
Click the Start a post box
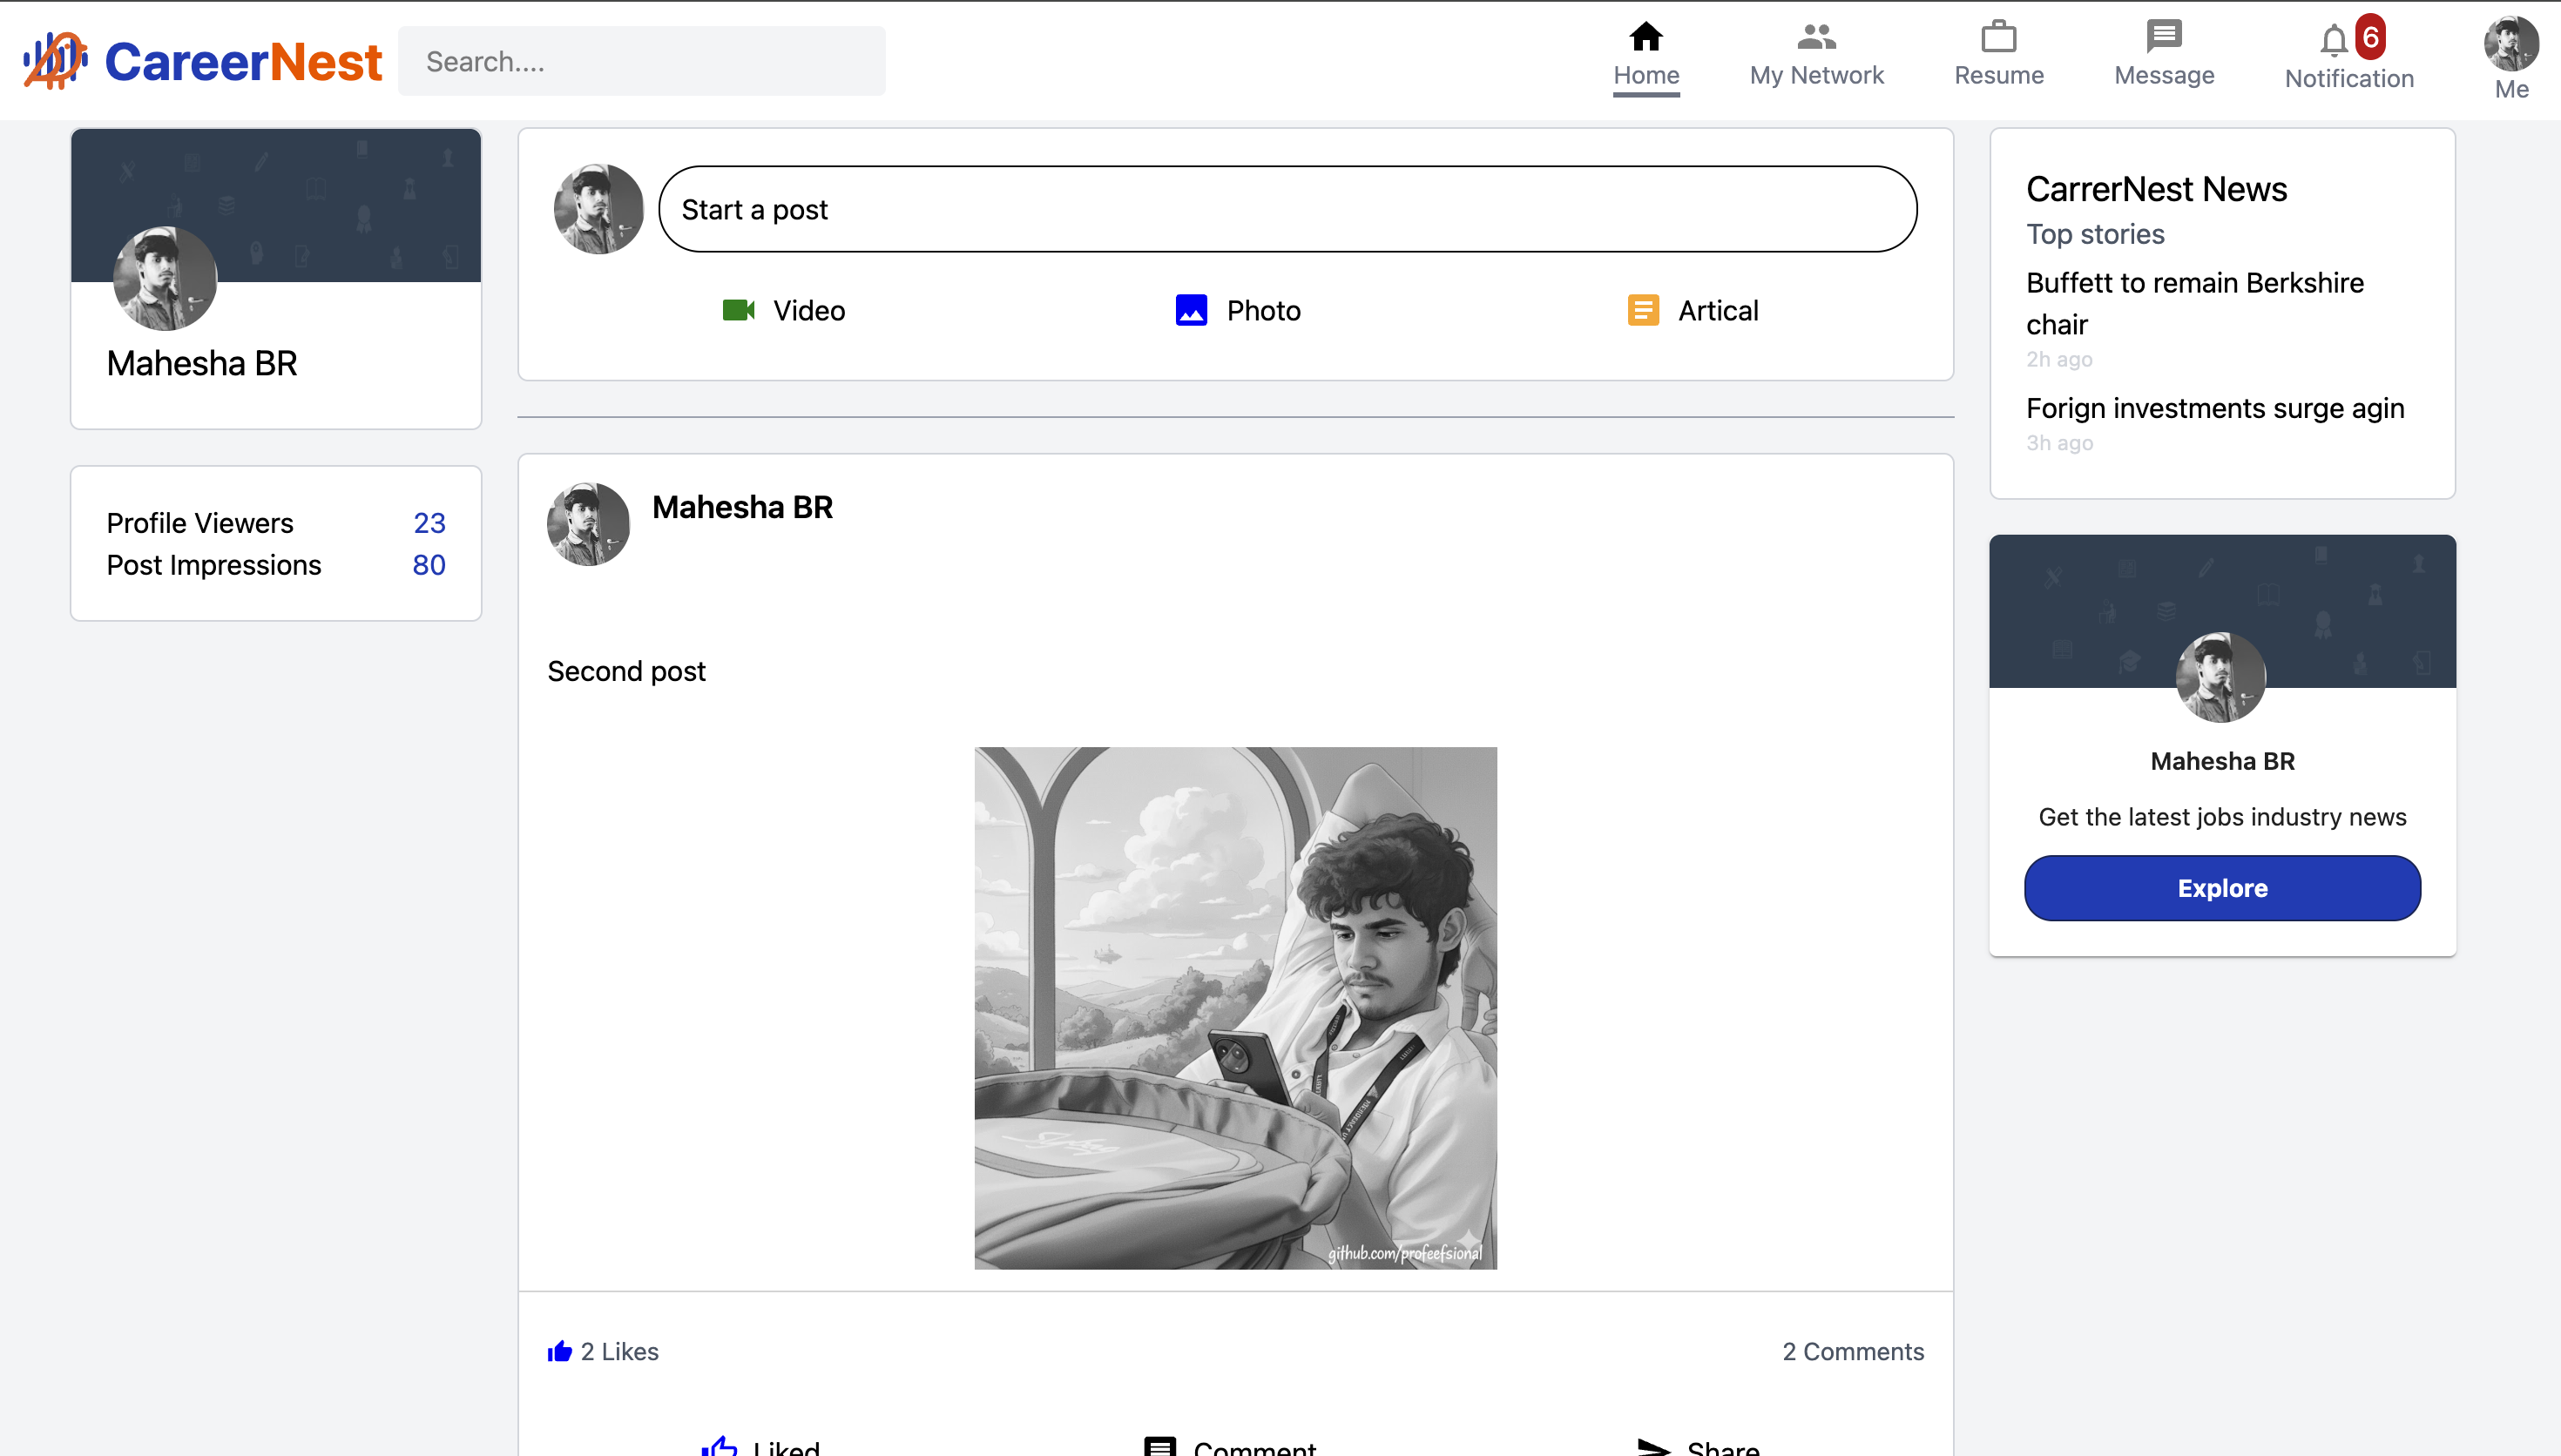(x=1287, y=209)
